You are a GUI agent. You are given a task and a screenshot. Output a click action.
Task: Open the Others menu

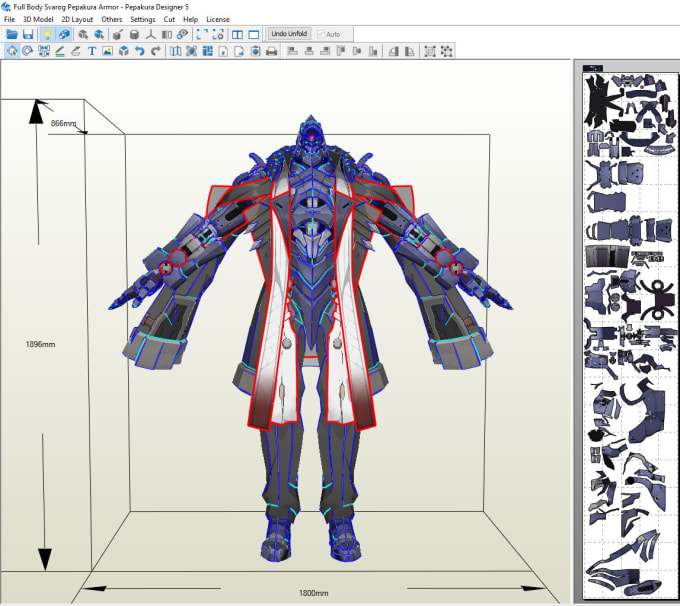pos(111,20)
